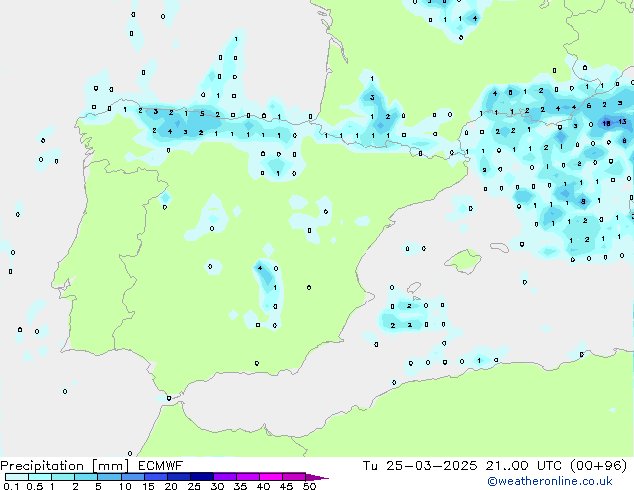Choose the 25 to 30 mm dark blue swatch
The image size is (634, 490).
pos(201,477)
